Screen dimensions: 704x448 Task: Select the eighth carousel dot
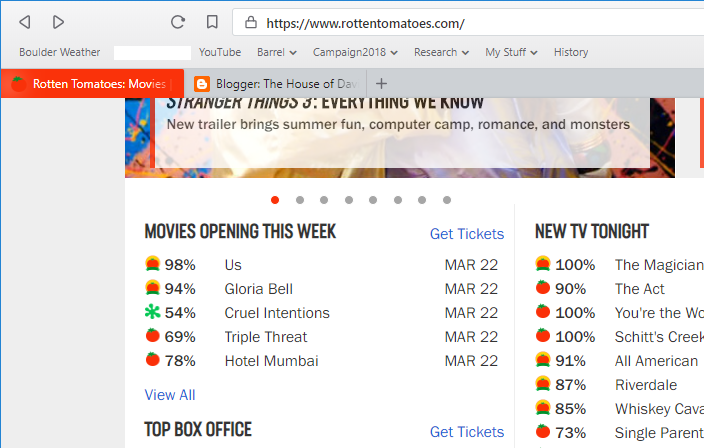click(x=447, y=200)
